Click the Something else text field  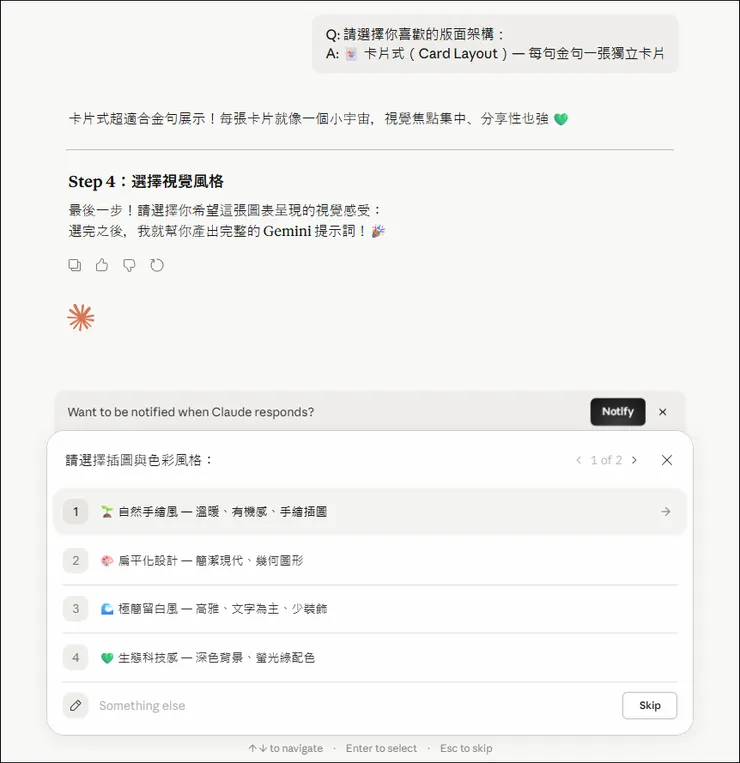tap(355, 706)
